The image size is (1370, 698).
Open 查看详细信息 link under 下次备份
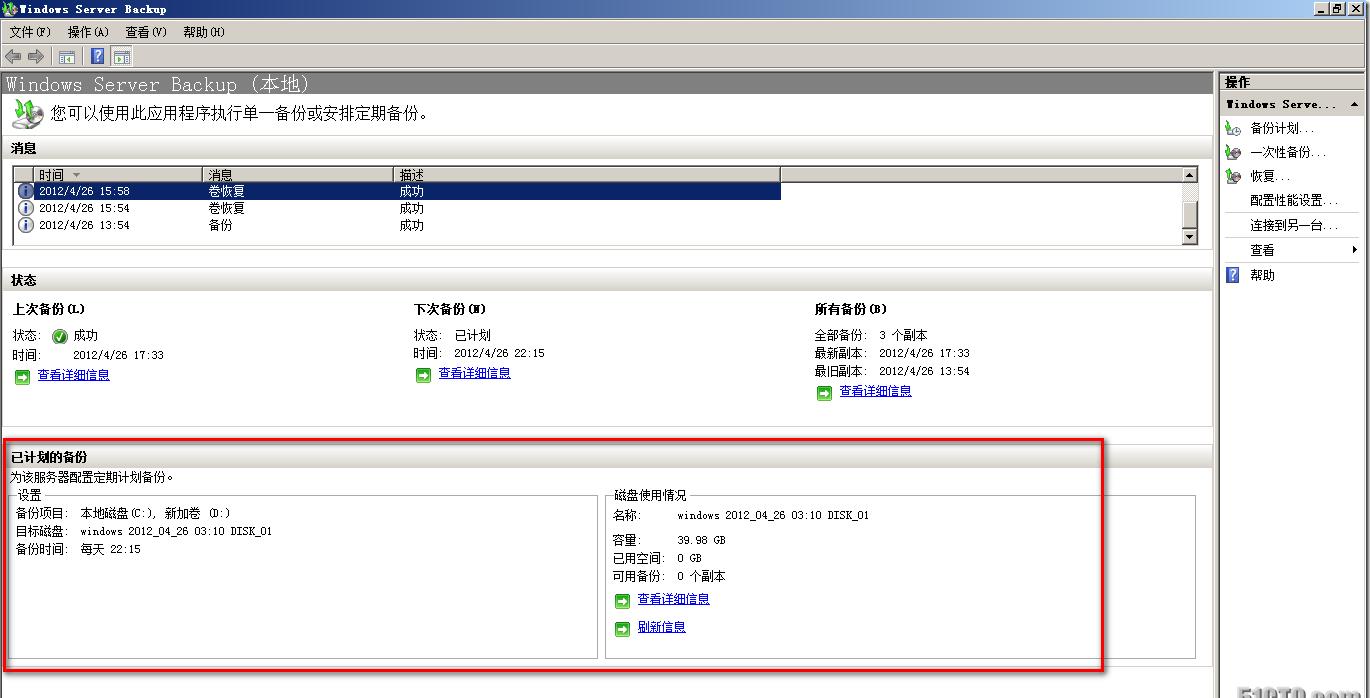point(475,373)
